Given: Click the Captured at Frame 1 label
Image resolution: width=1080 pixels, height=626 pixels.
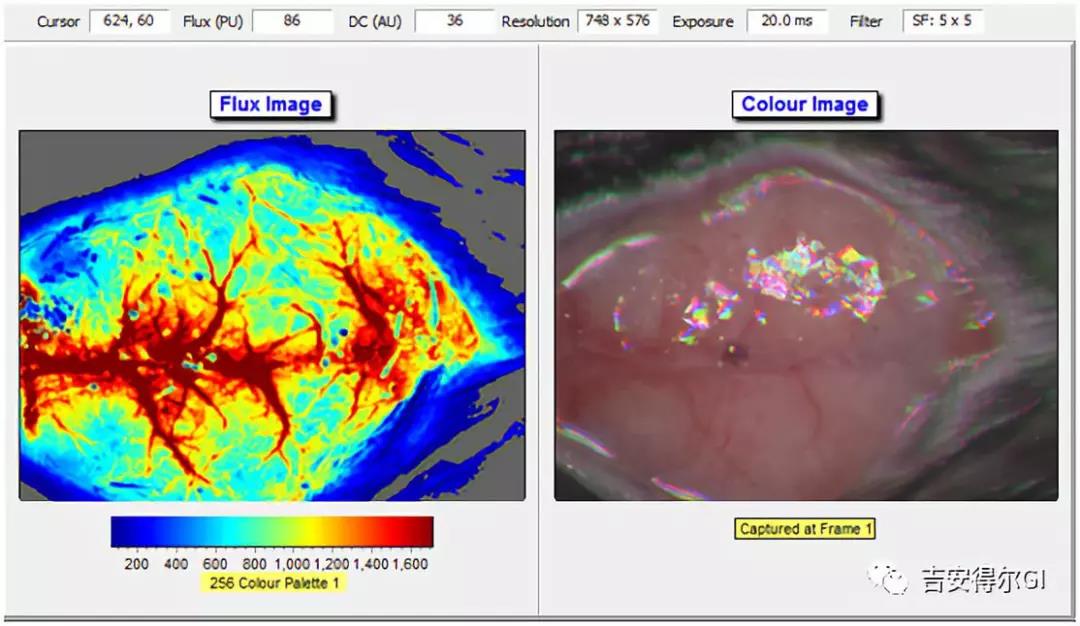Looking at the screenshot, I should (805, 529).
